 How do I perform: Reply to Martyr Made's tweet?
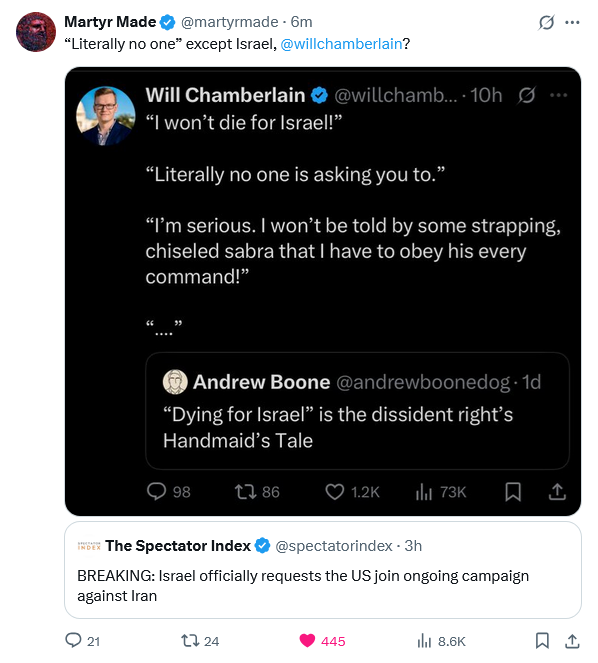click(x=74, y=640)
